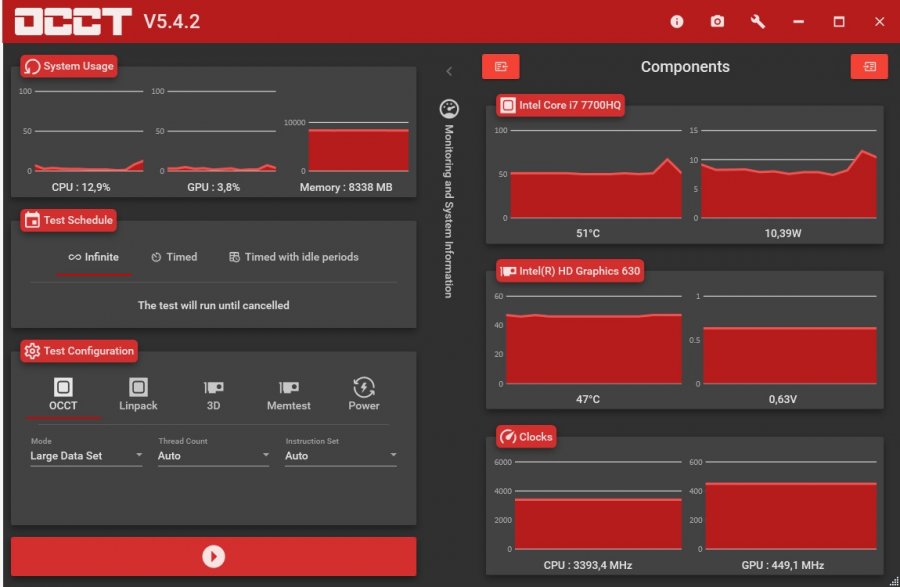
Task: Switch to the Timed schedule tab
Action: pyautogui.click(x=174, y=258)
